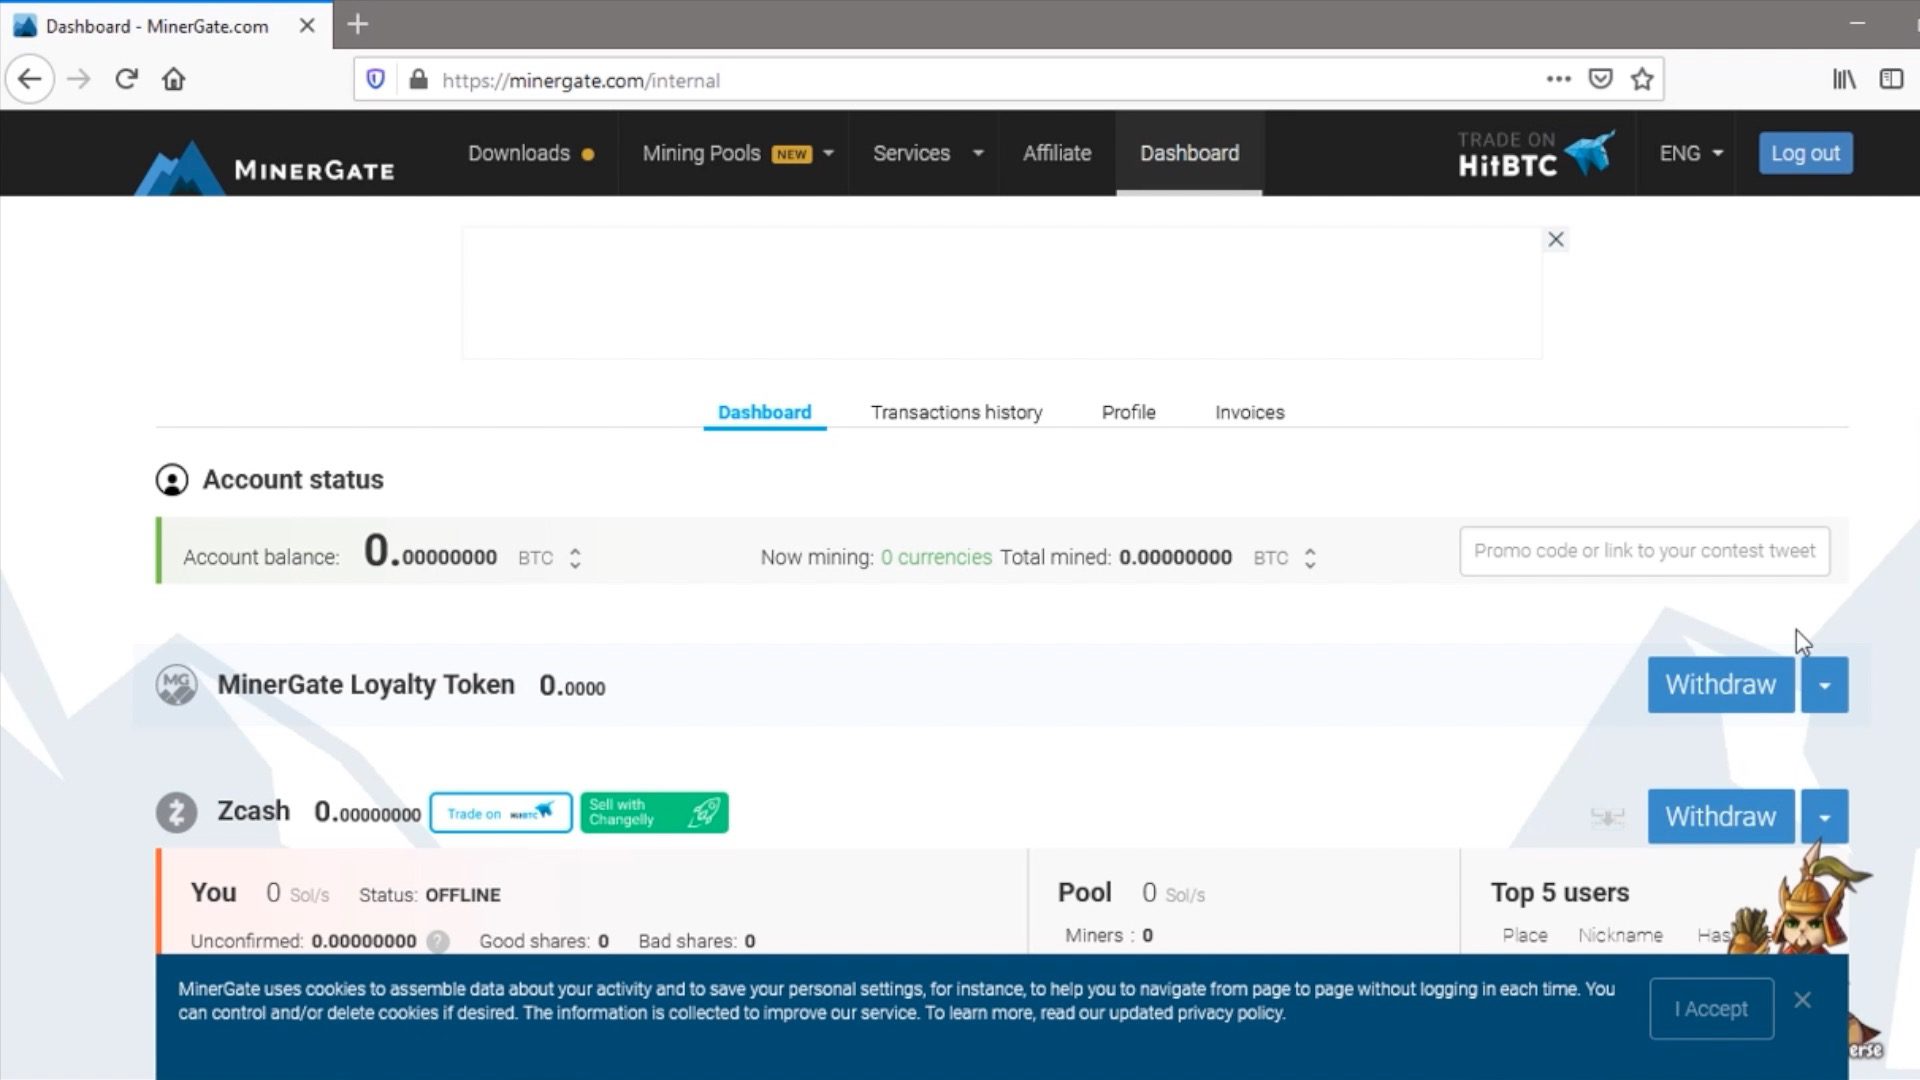This screenshot has height=1080, width=1920.
Task: Click the Trade on HitBTC logo
Action: click(x=1534, y=154)
